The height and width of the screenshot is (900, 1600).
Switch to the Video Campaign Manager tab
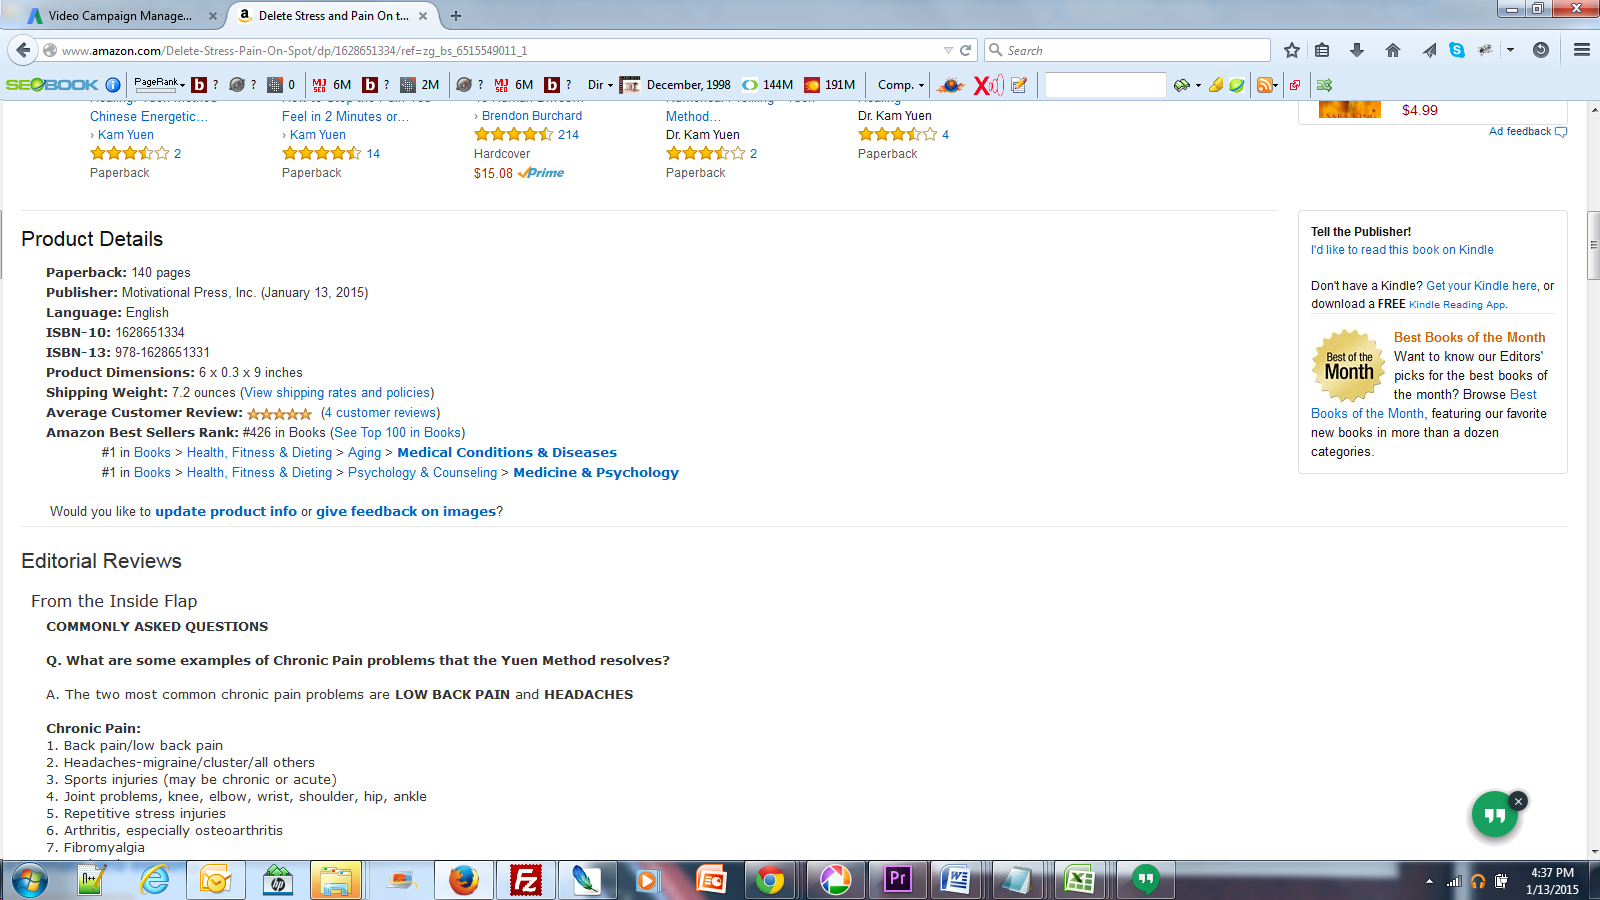tap(118, 16)
